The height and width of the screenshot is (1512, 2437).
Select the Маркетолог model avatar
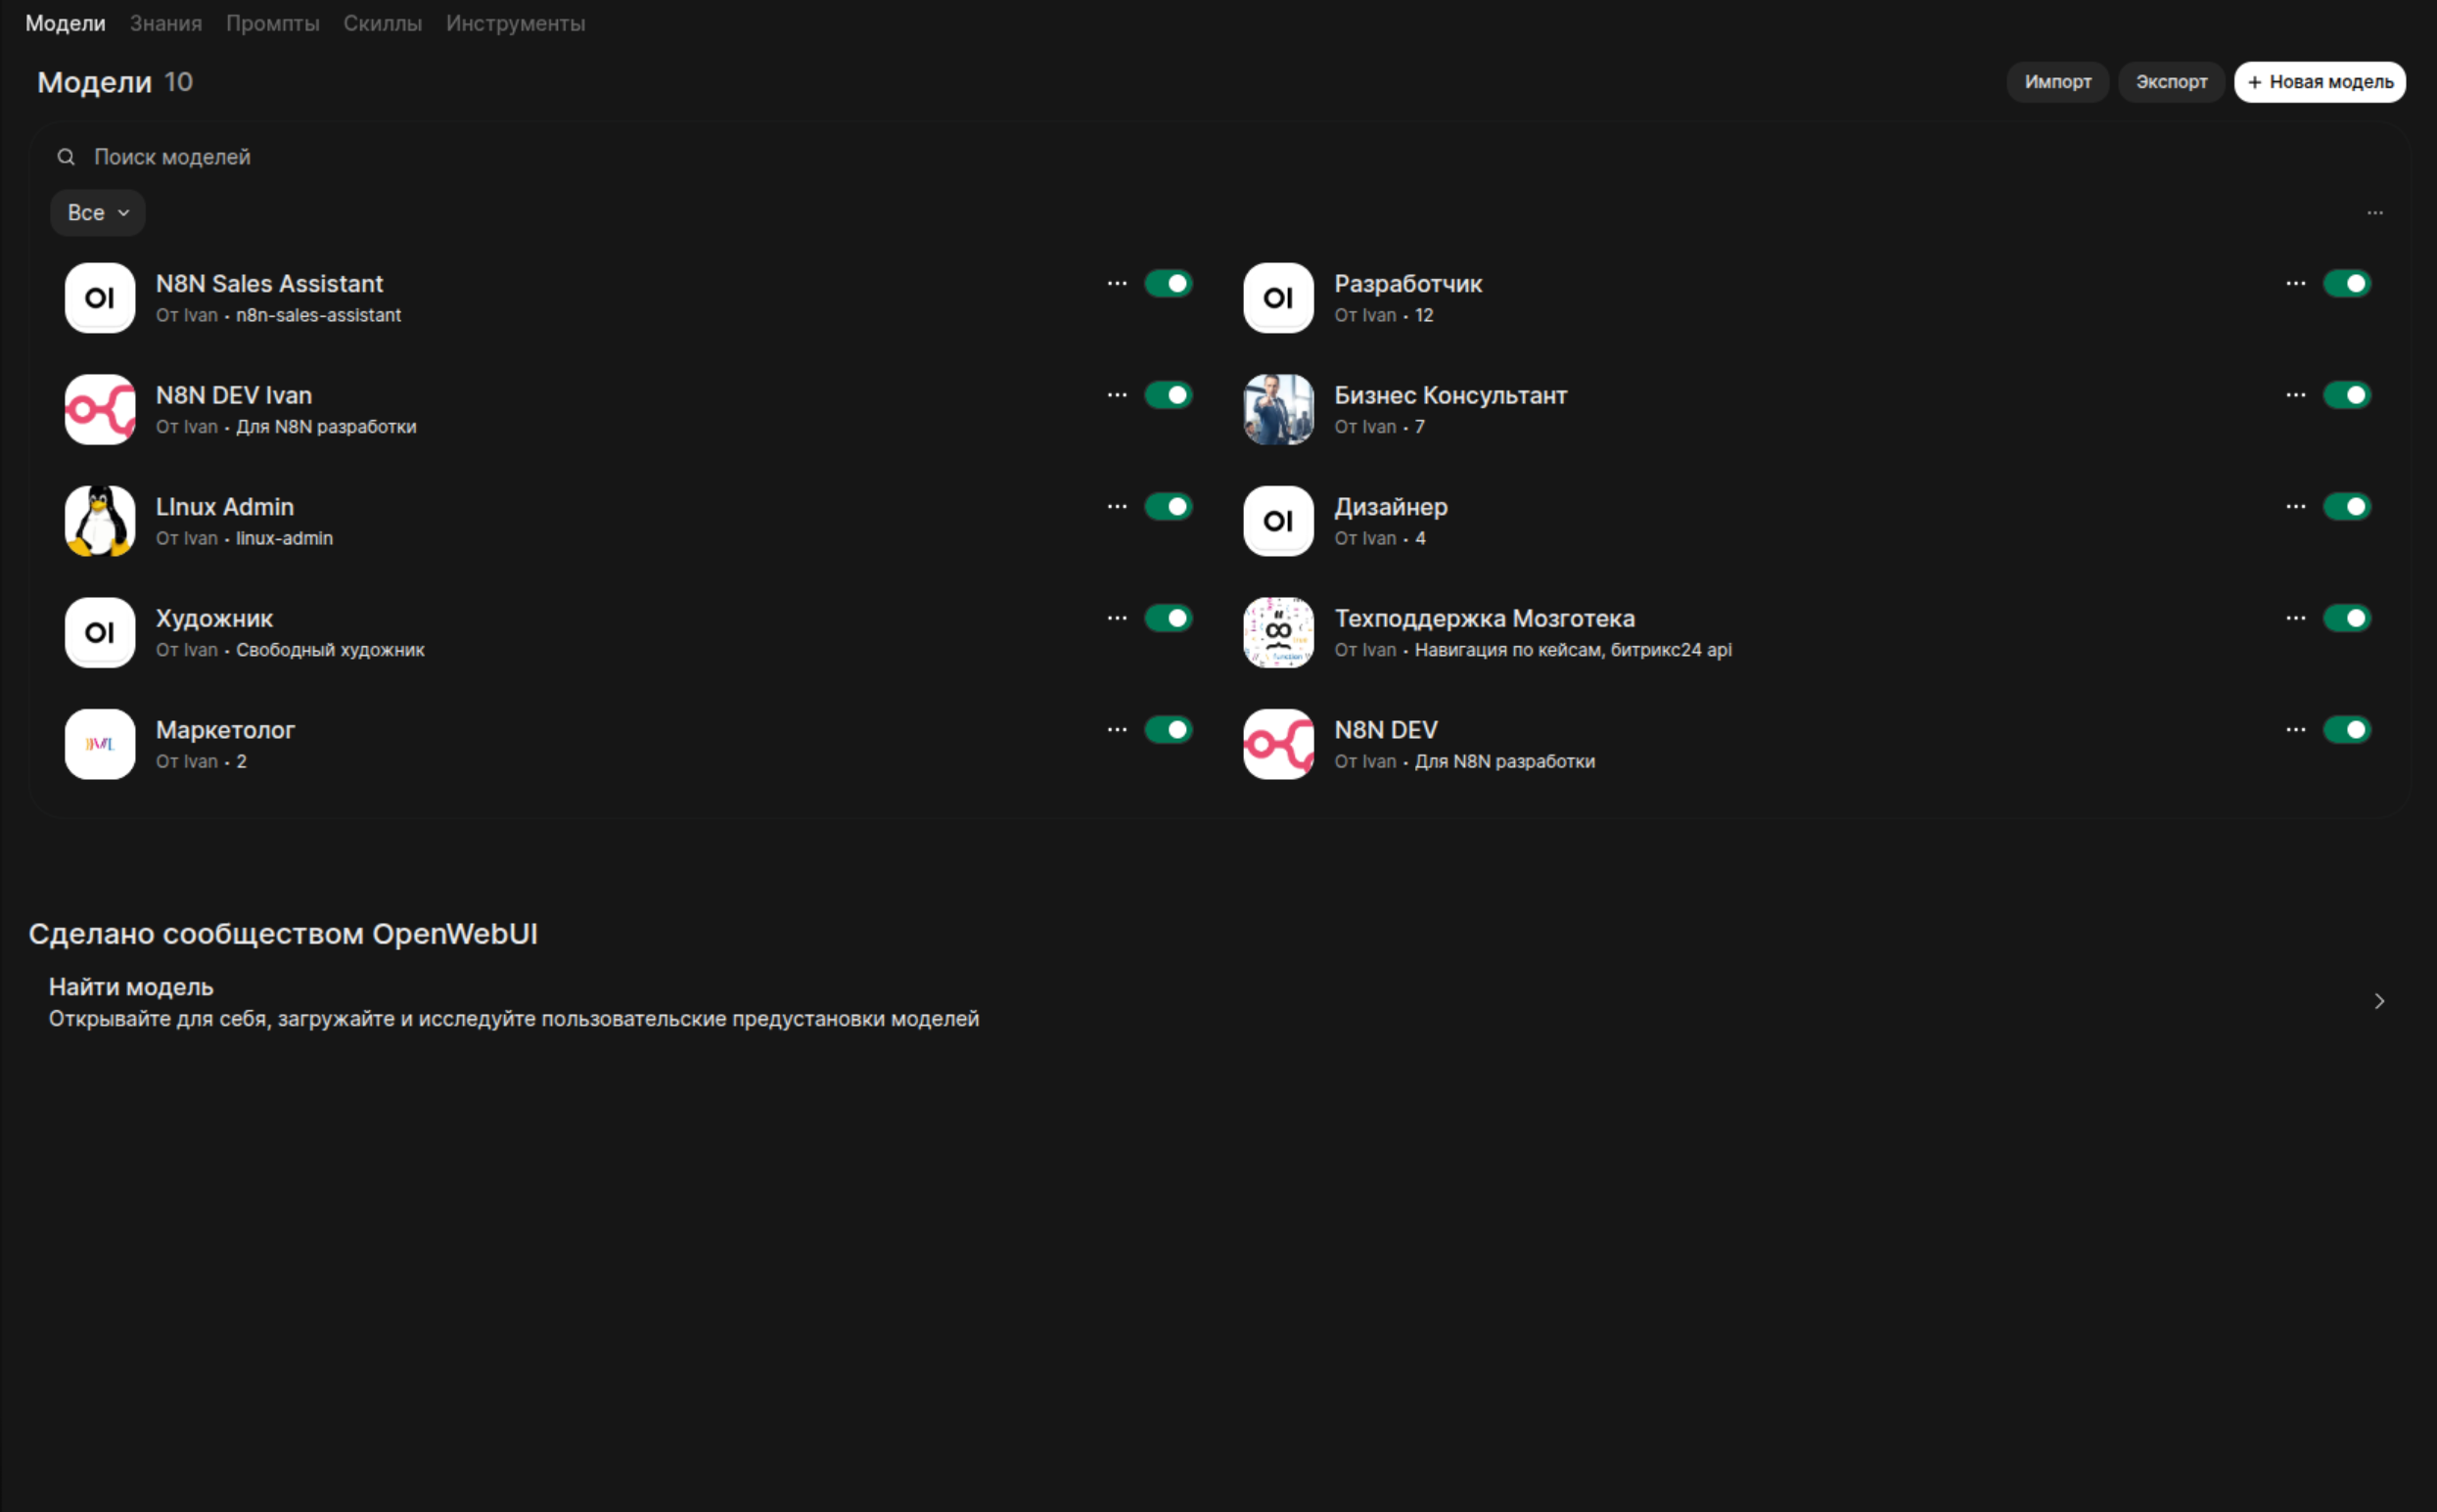point(99,744)
